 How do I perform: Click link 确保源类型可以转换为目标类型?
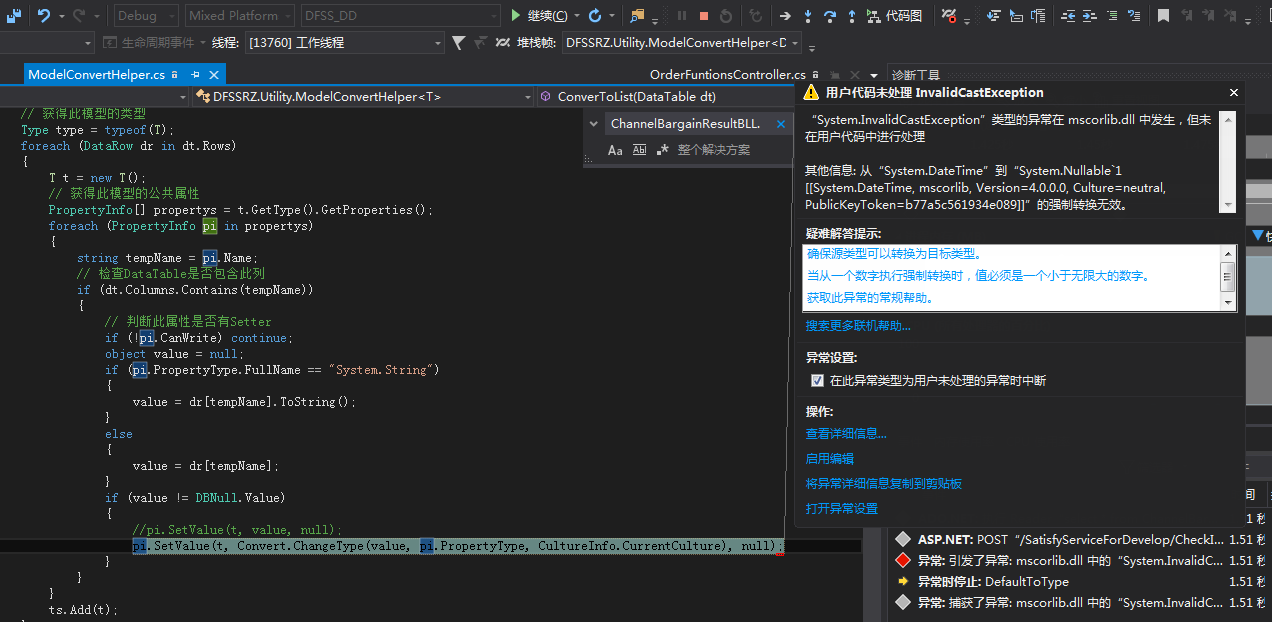894,254
